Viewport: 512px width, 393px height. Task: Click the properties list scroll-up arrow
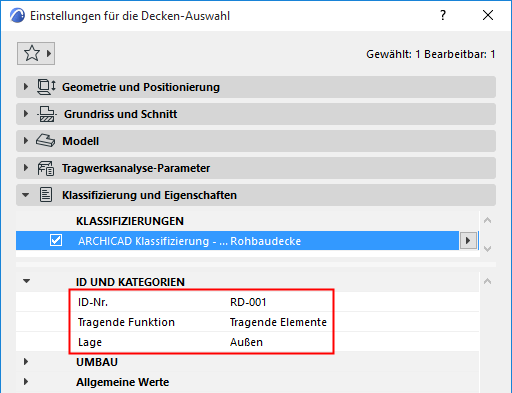pyautogui.click(x=487, y=281)
